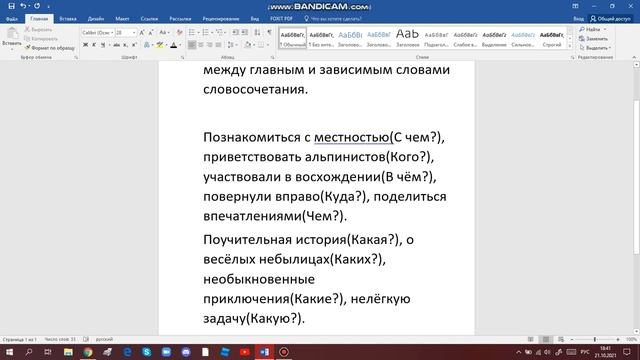
Task: Click the Вход sign-in link
Action: coord(578,19)
